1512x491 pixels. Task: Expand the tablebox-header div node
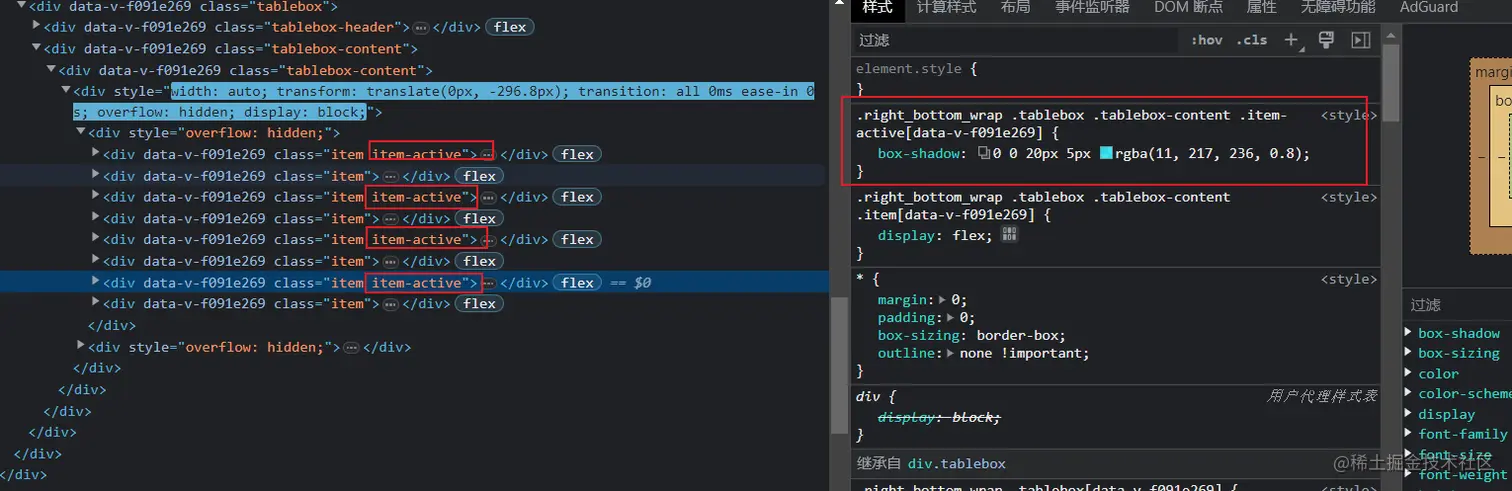(x=37, y=26)
